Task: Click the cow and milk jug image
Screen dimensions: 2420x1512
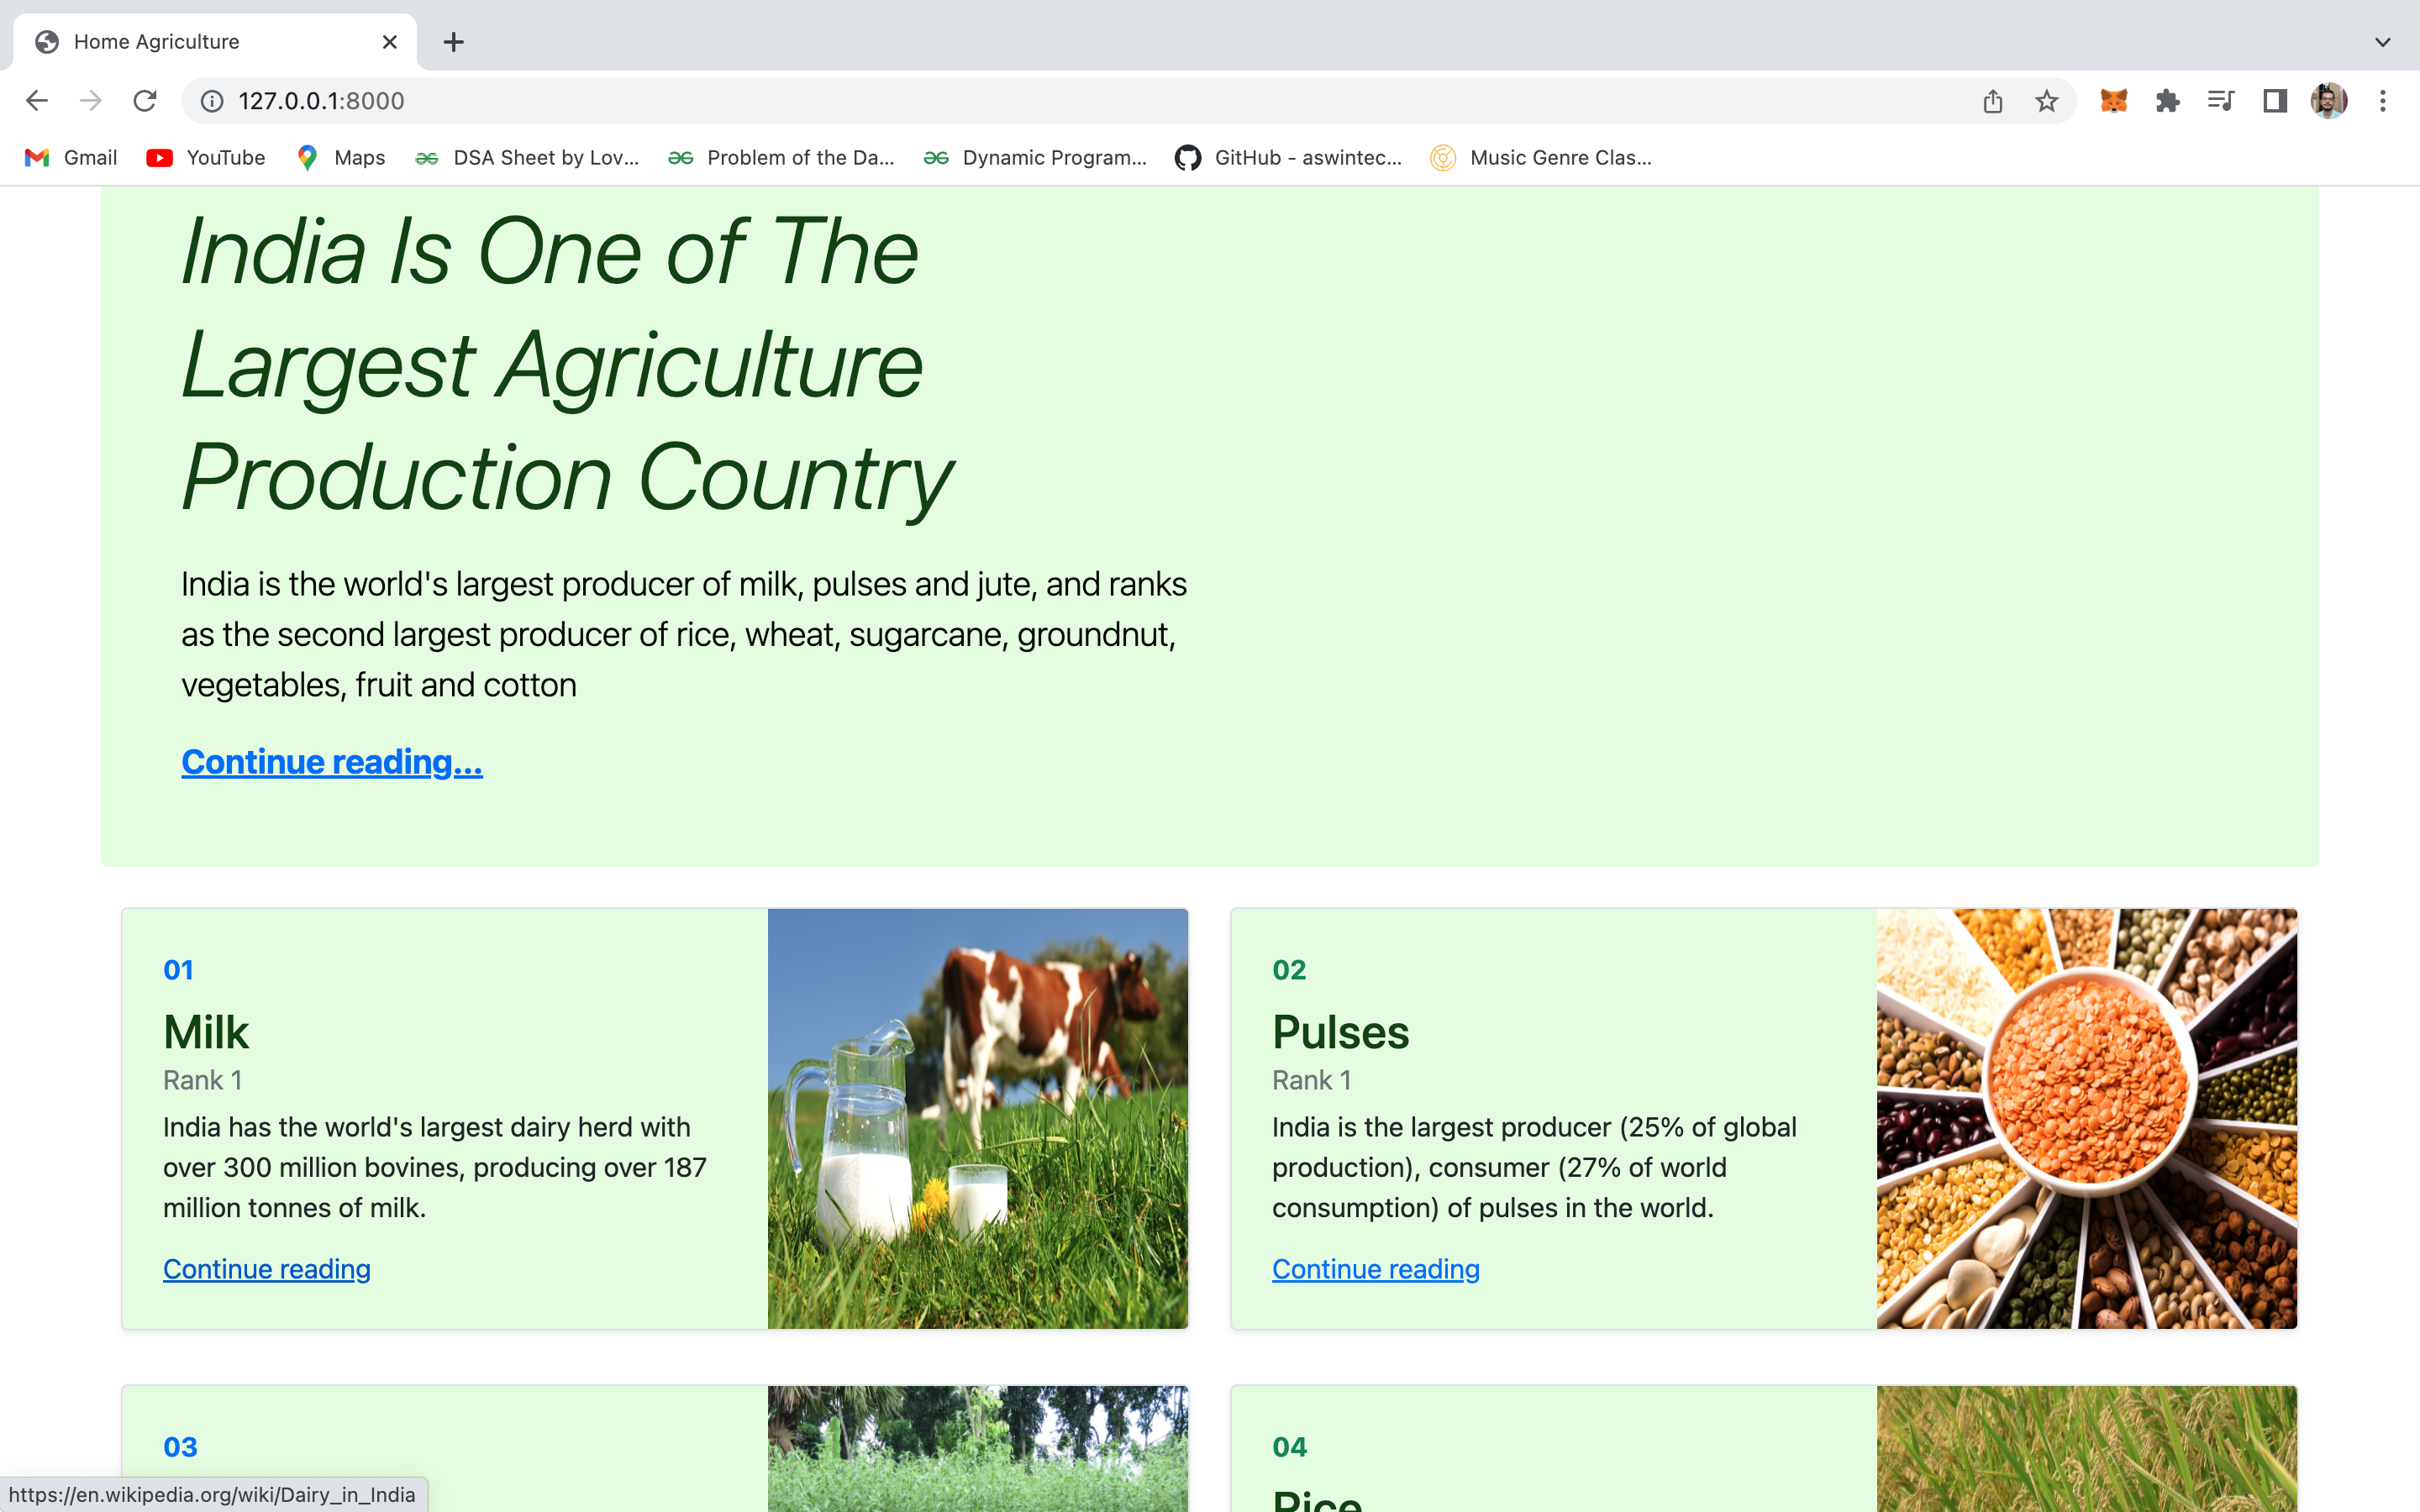Action: click(978, 1119)
